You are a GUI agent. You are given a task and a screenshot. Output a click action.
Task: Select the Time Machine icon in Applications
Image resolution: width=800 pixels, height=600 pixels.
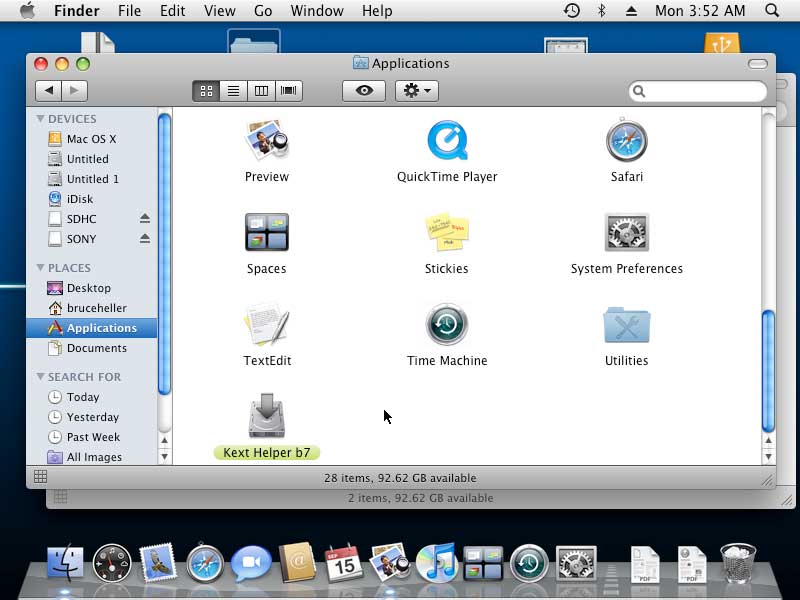coord(447,324)
